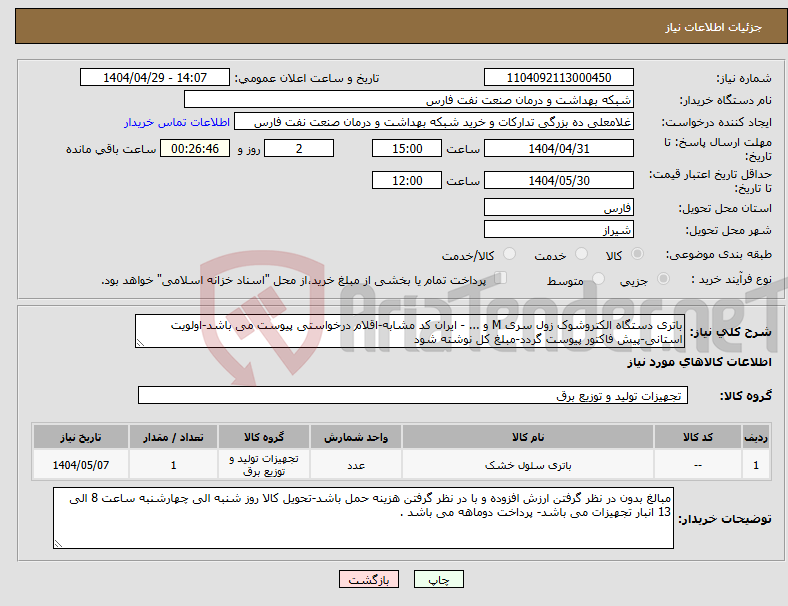Image resolution: width=788 pixels, height=606 pixels.
Task: Click price validity date 1404/05/30
Action: [x=558, y=180]
